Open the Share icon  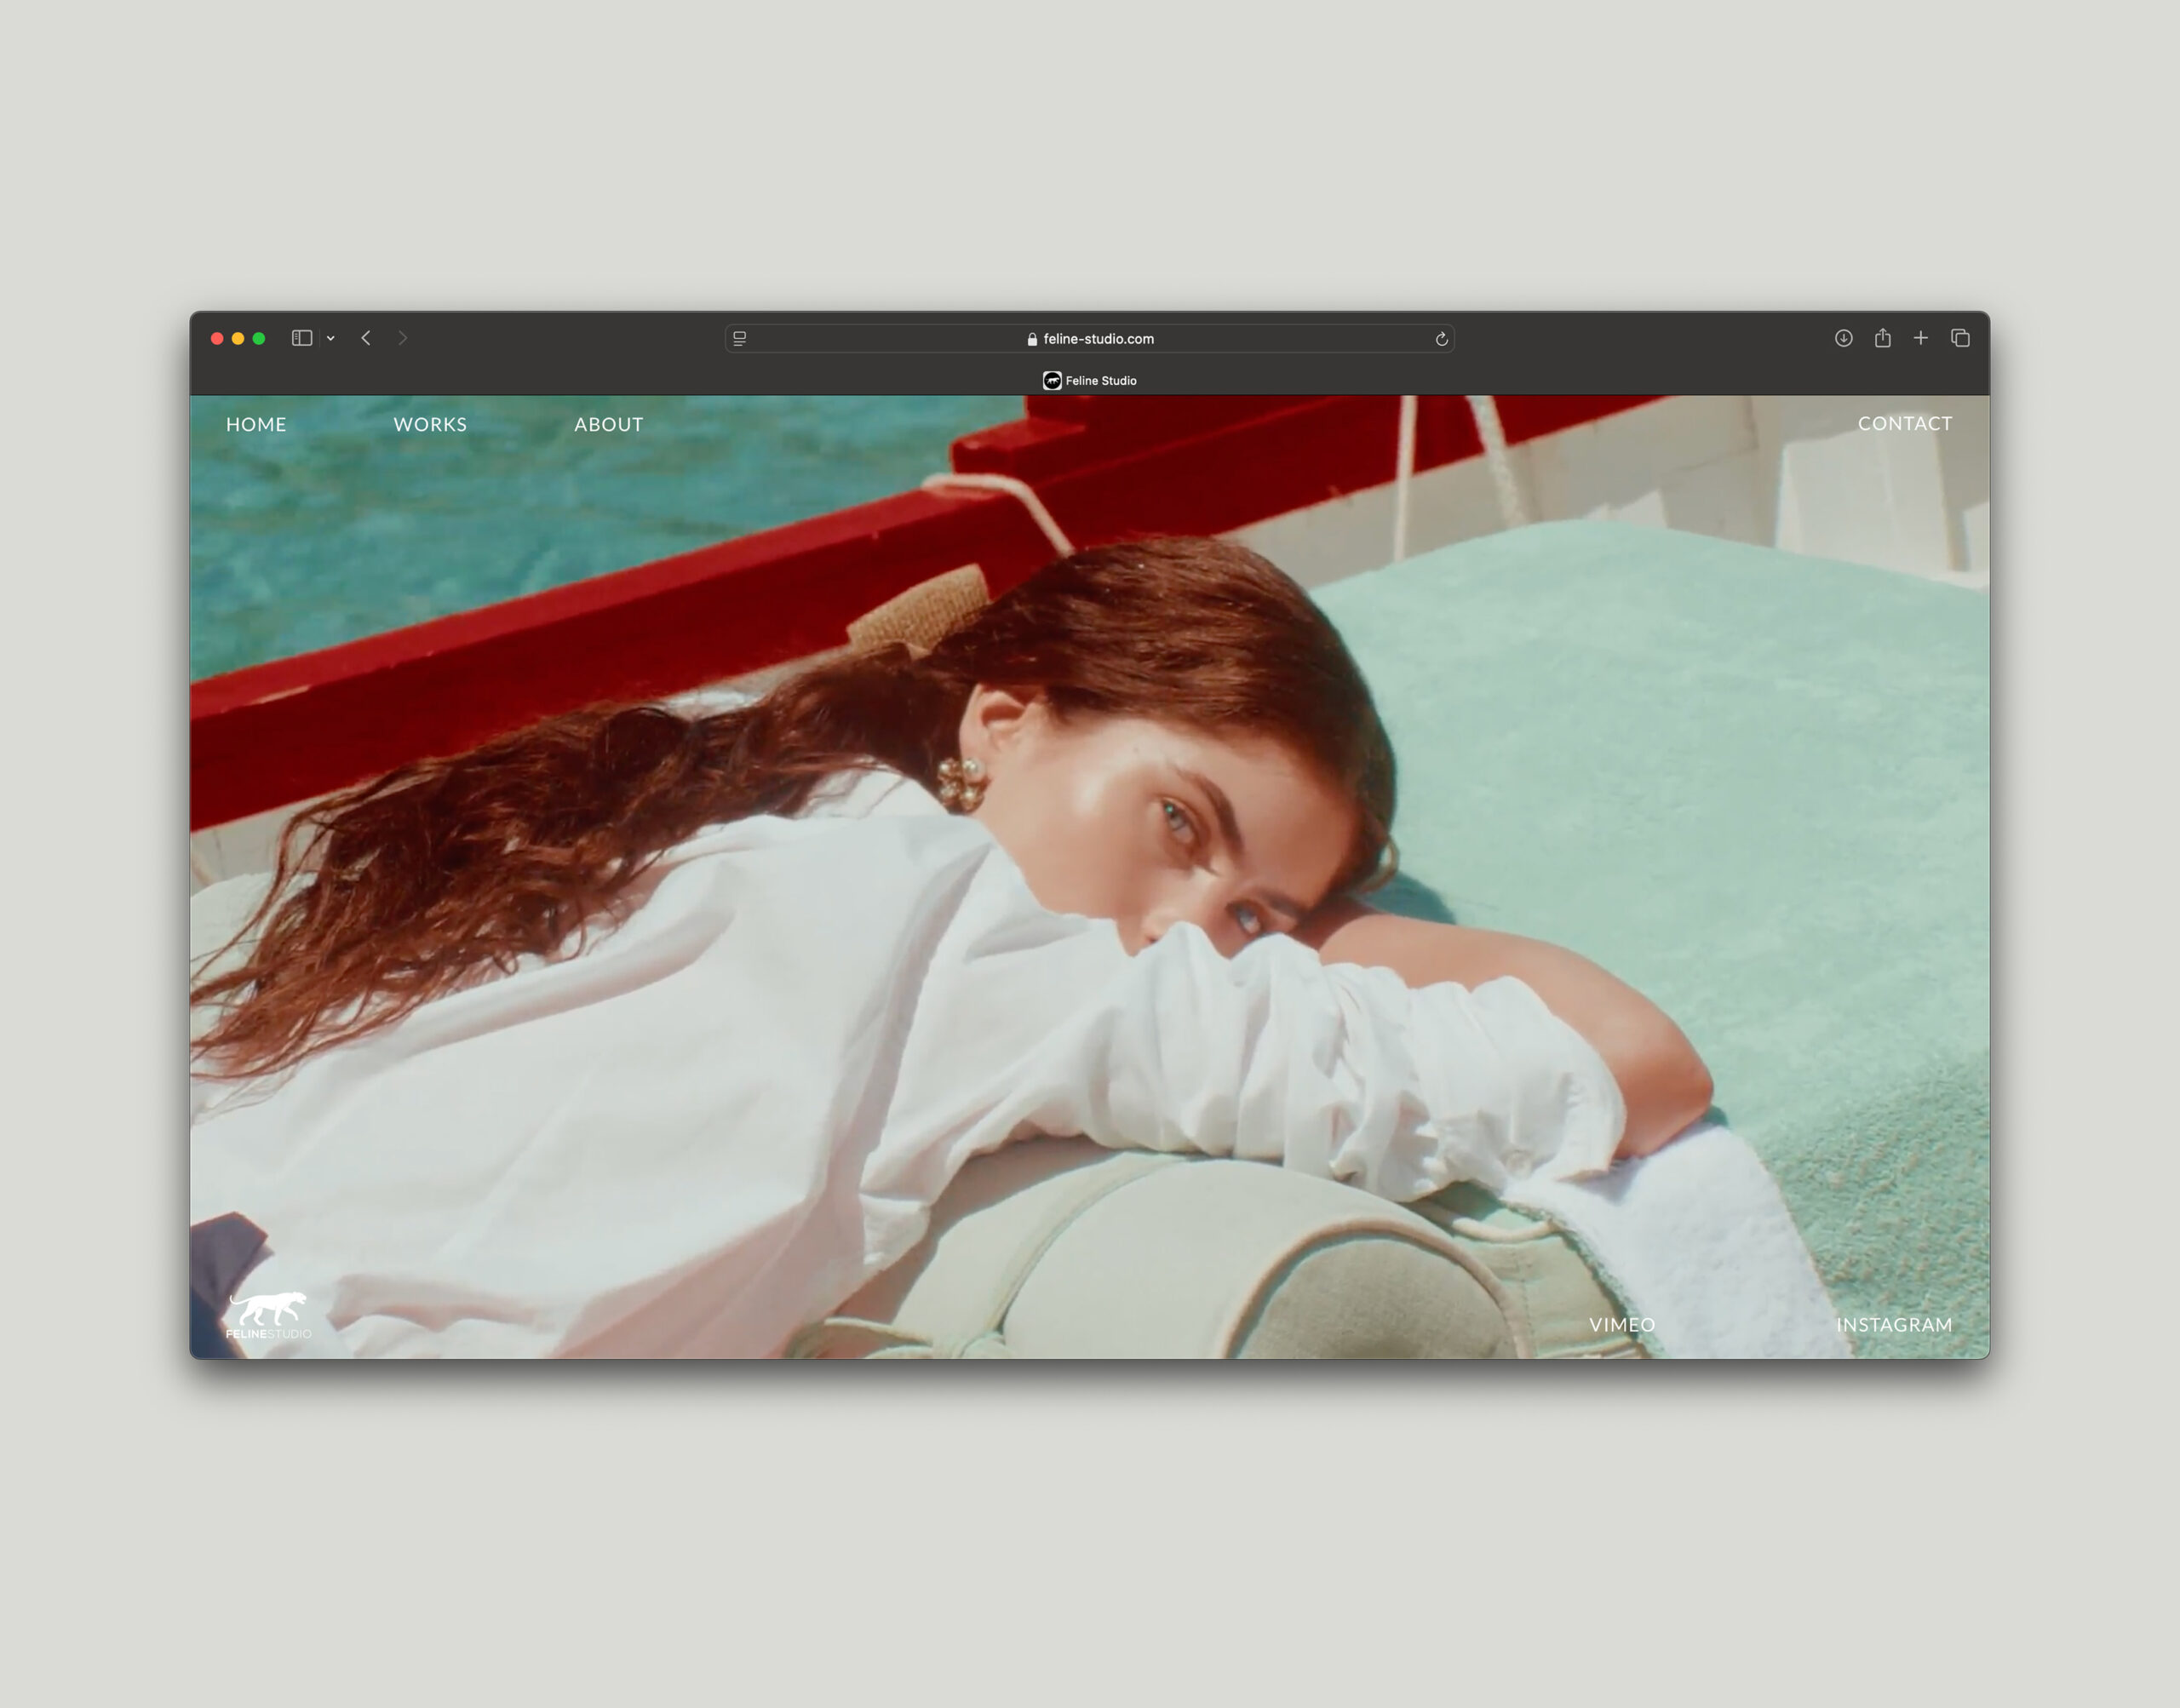tap(1882, 338)
